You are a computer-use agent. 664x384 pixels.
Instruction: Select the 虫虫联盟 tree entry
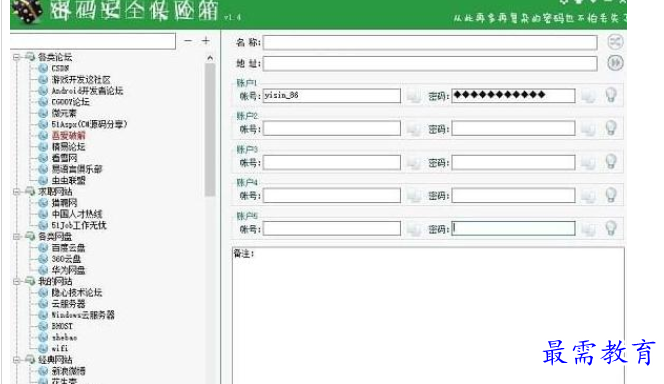[68, 180]
